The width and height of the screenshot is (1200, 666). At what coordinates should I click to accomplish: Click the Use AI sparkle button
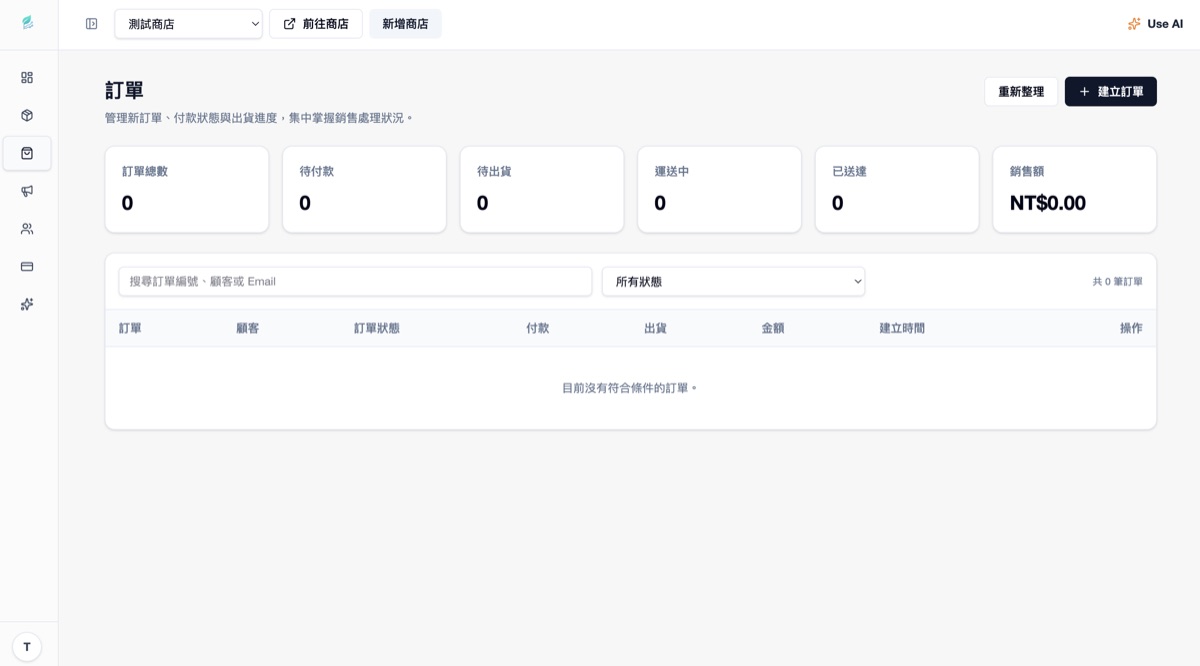click(1155, 24)
